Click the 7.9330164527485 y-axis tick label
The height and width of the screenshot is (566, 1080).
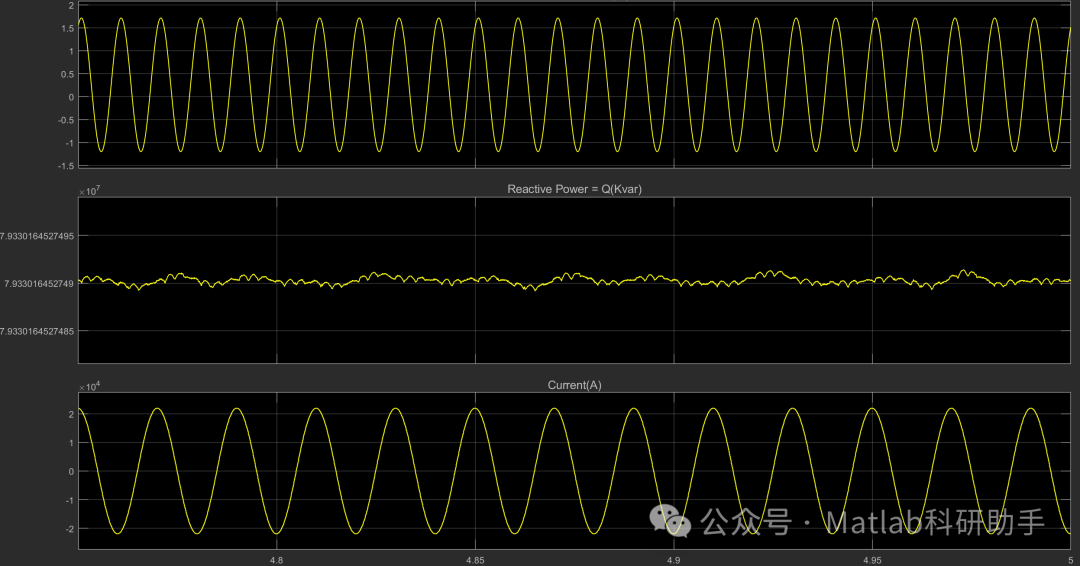(x=37, y=331)
